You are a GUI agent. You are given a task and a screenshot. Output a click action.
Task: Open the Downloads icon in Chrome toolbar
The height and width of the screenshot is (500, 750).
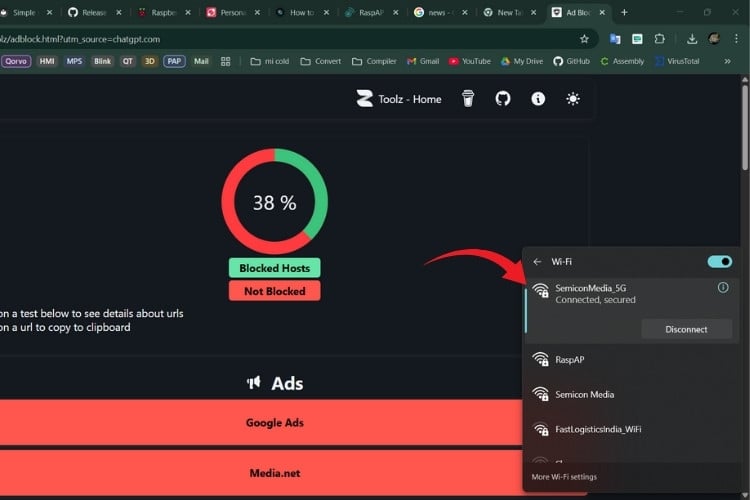coord(692,39)
